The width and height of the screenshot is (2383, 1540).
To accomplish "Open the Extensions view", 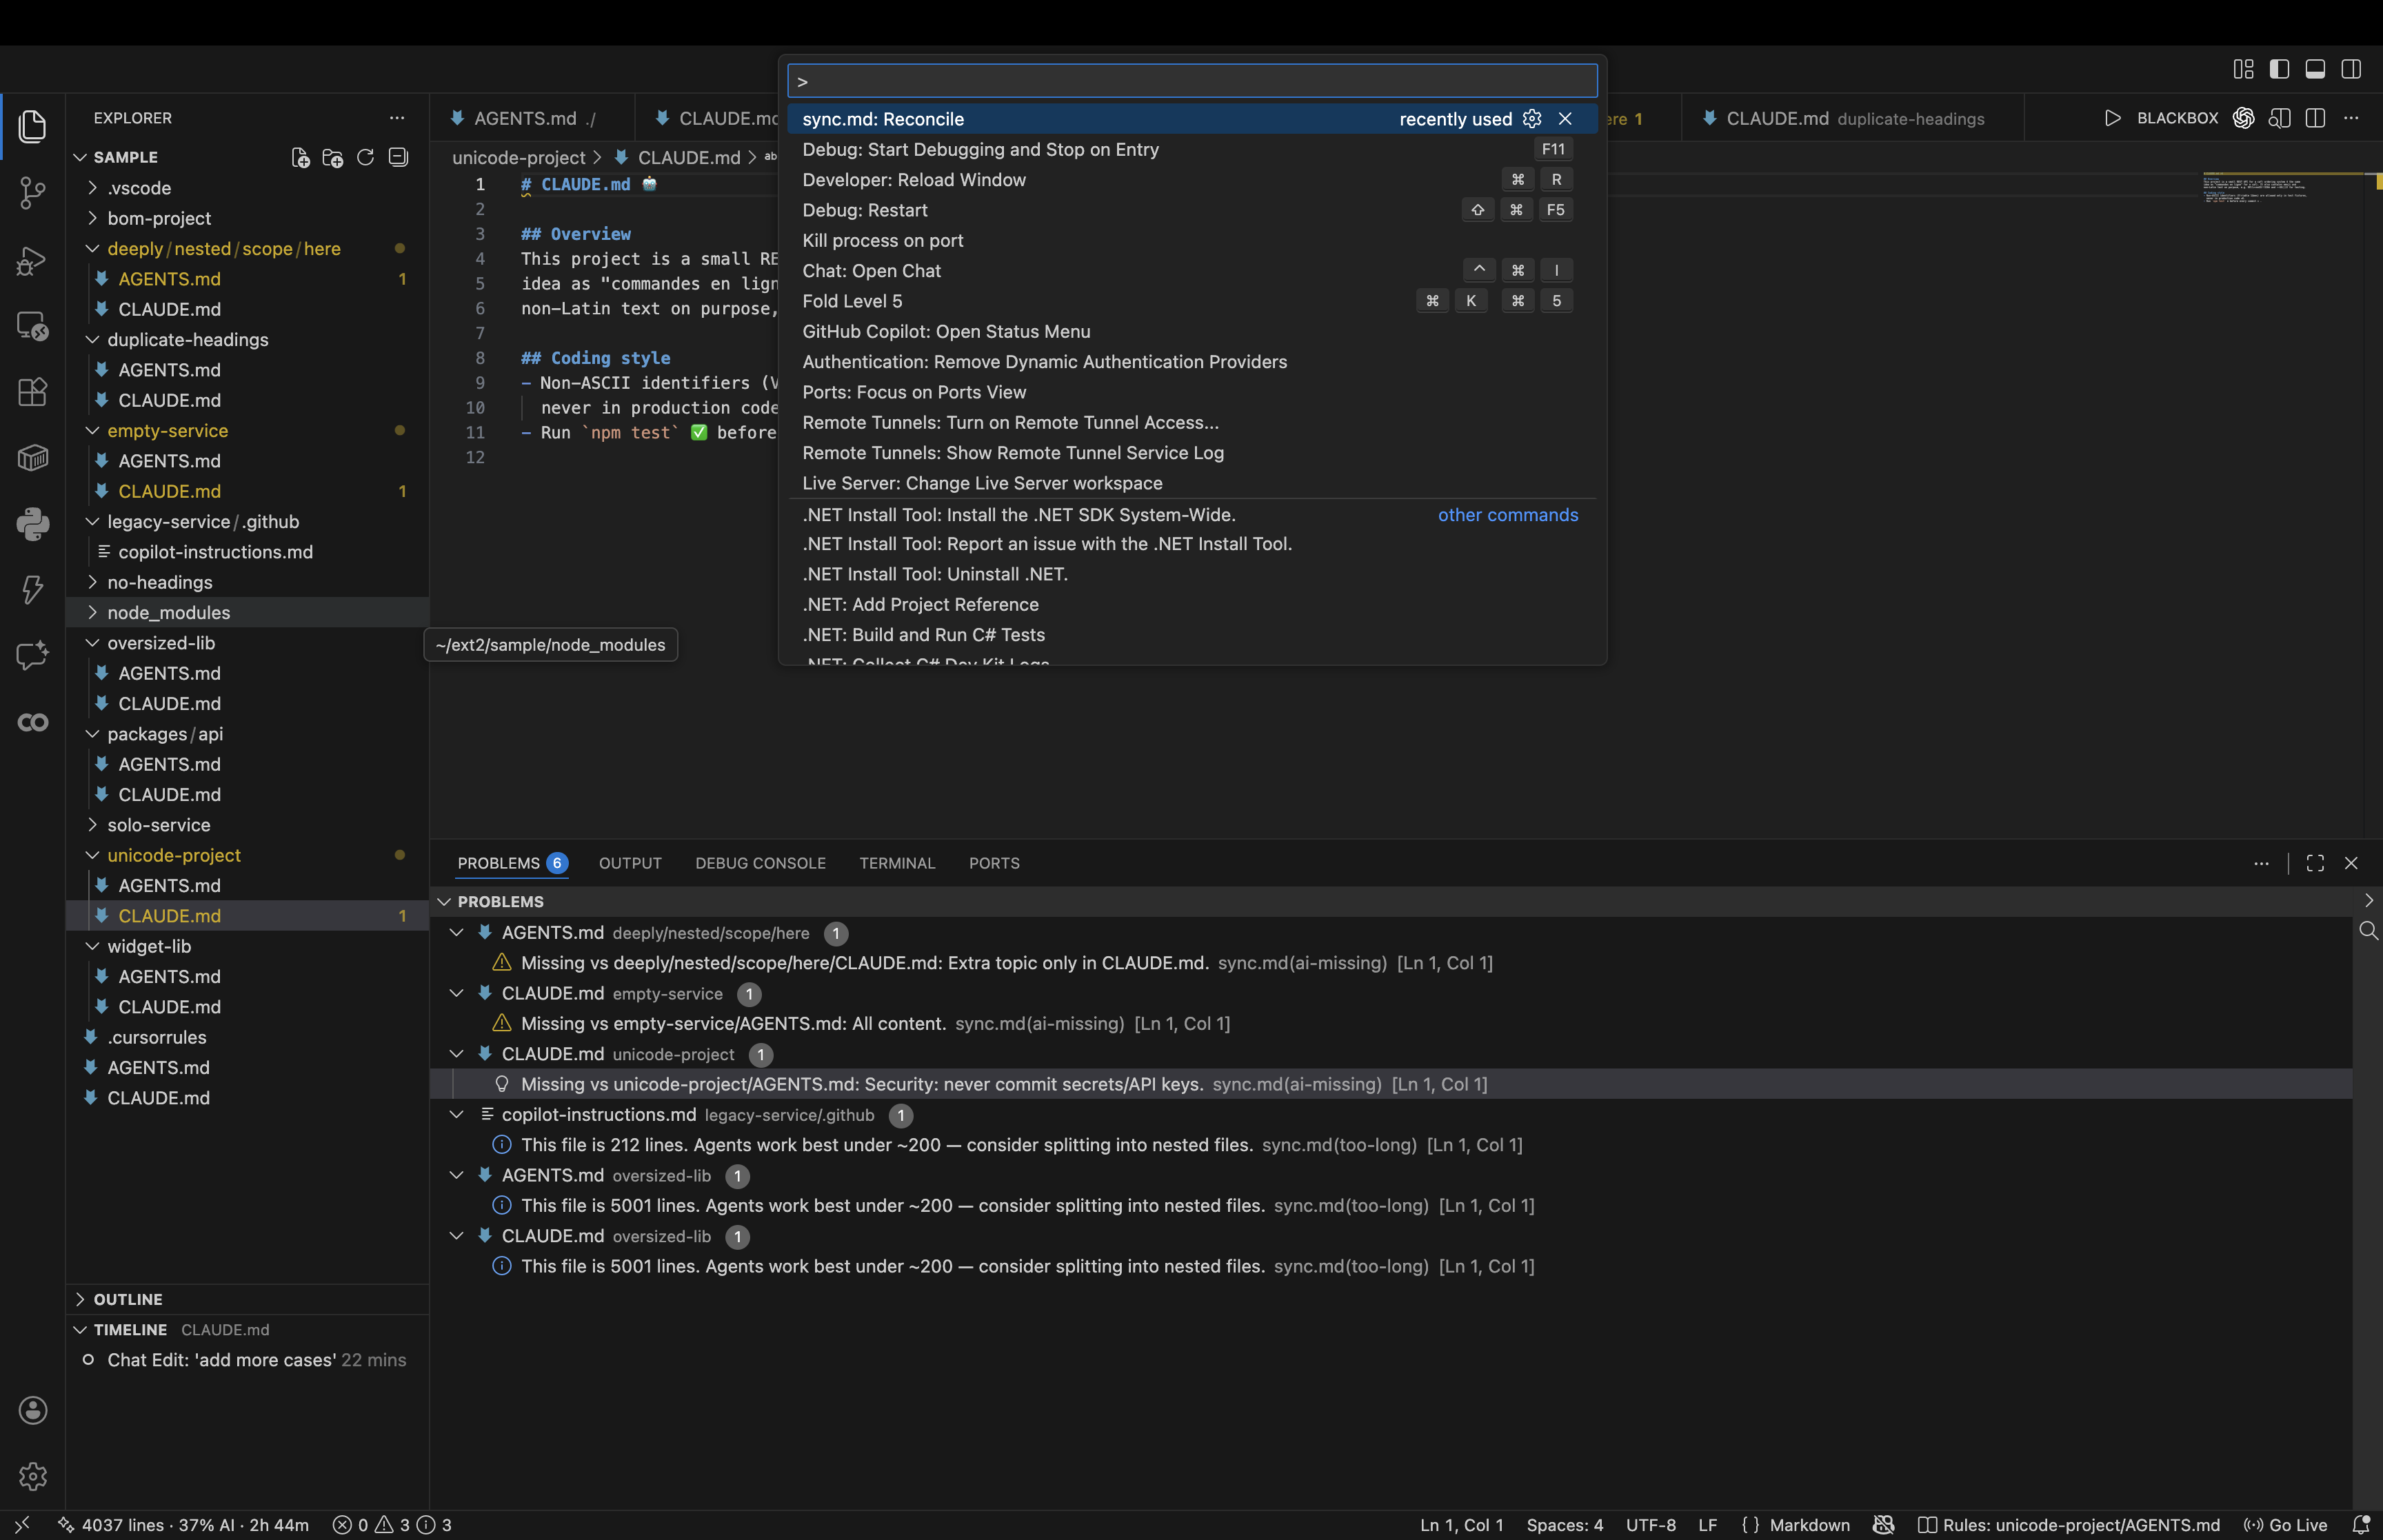I will tap(33, 392).
